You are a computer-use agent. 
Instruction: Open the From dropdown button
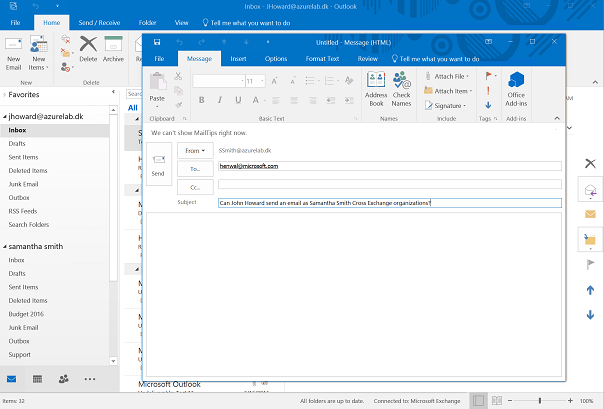[x=195, y=151]
